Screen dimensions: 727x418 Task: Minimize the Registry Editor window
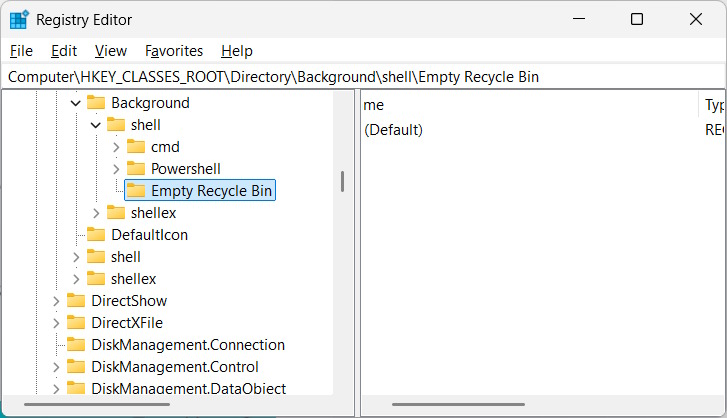coord(579,19)
